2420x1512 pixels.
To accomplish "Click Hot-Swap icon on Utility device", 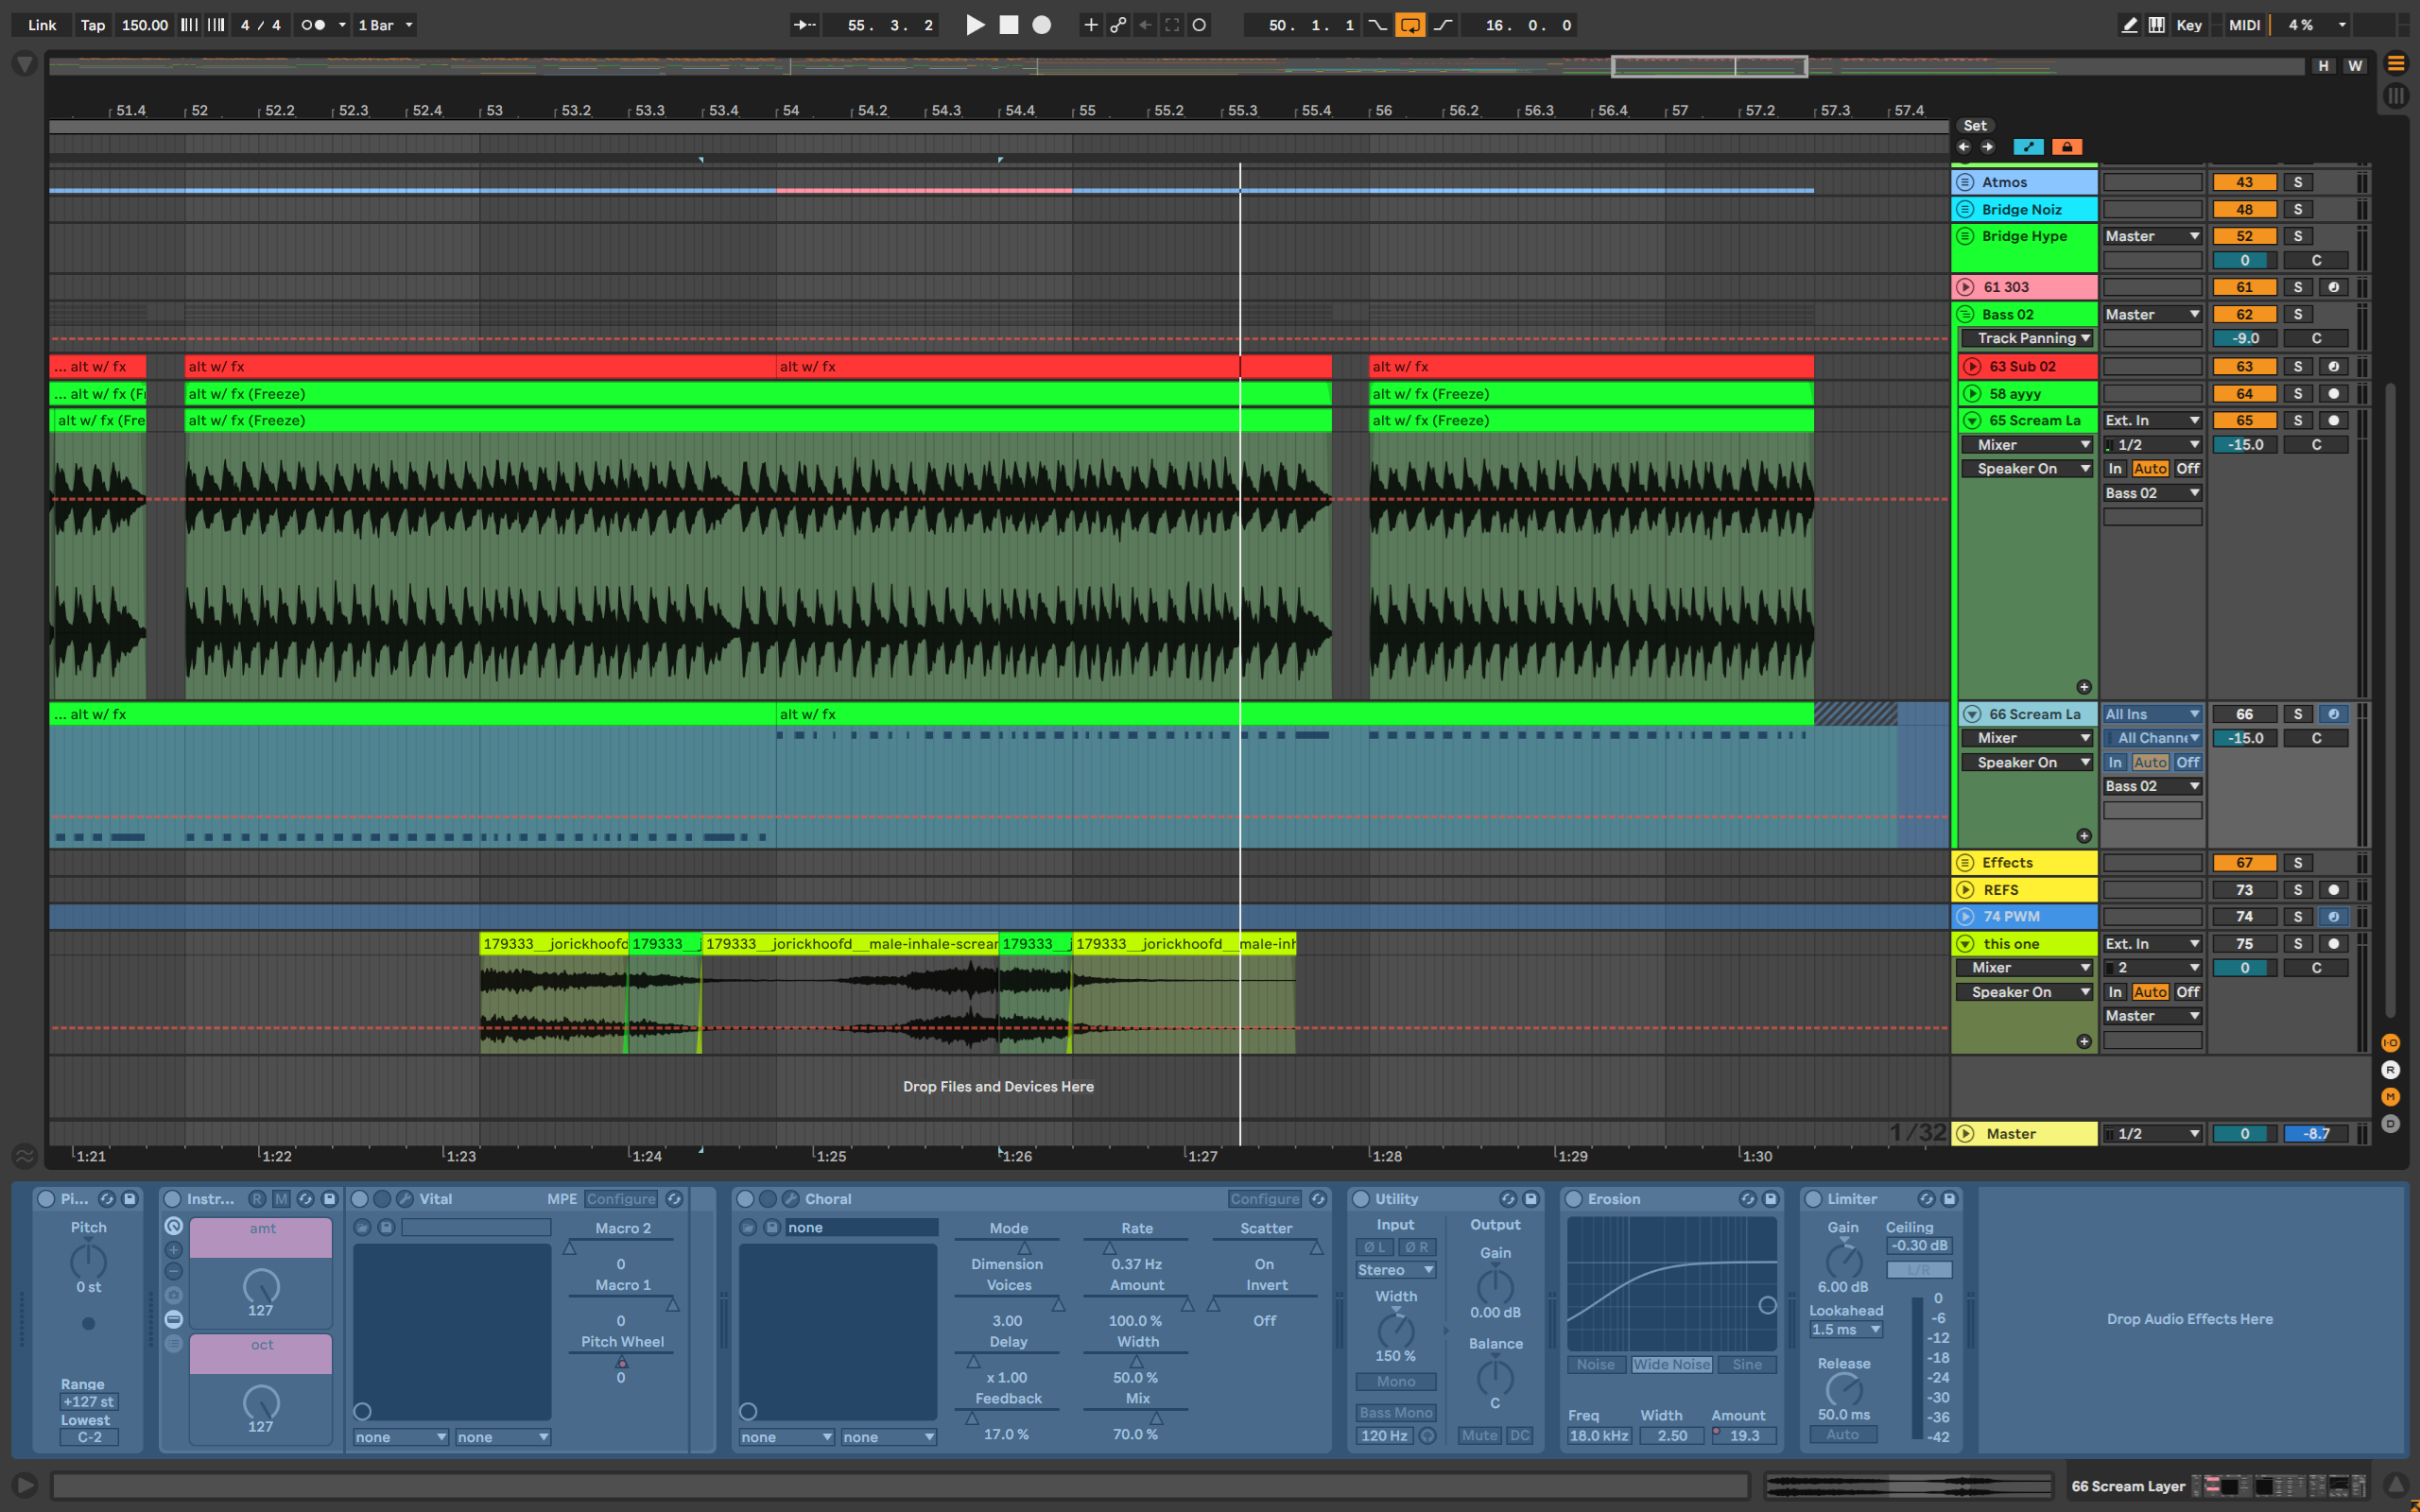I will point(1508,1199).
